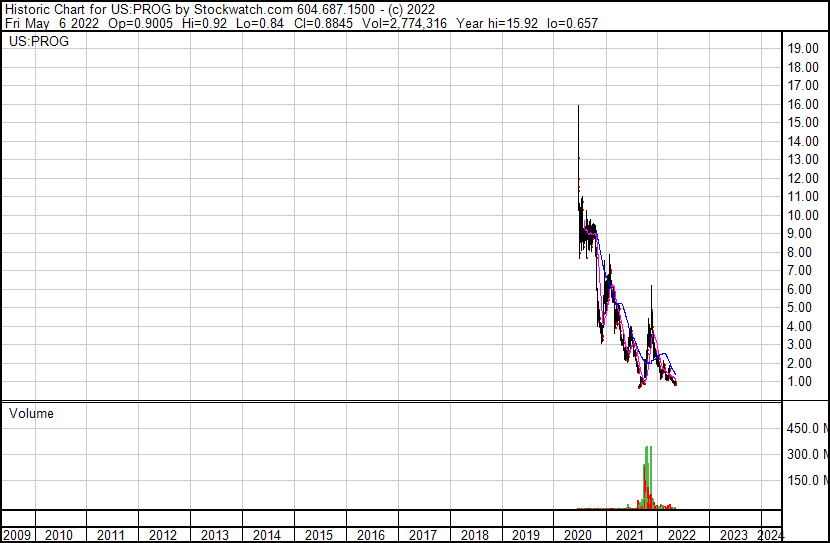
Task: Click the Fri May 6 2022 date text
Action: point(52,23)
